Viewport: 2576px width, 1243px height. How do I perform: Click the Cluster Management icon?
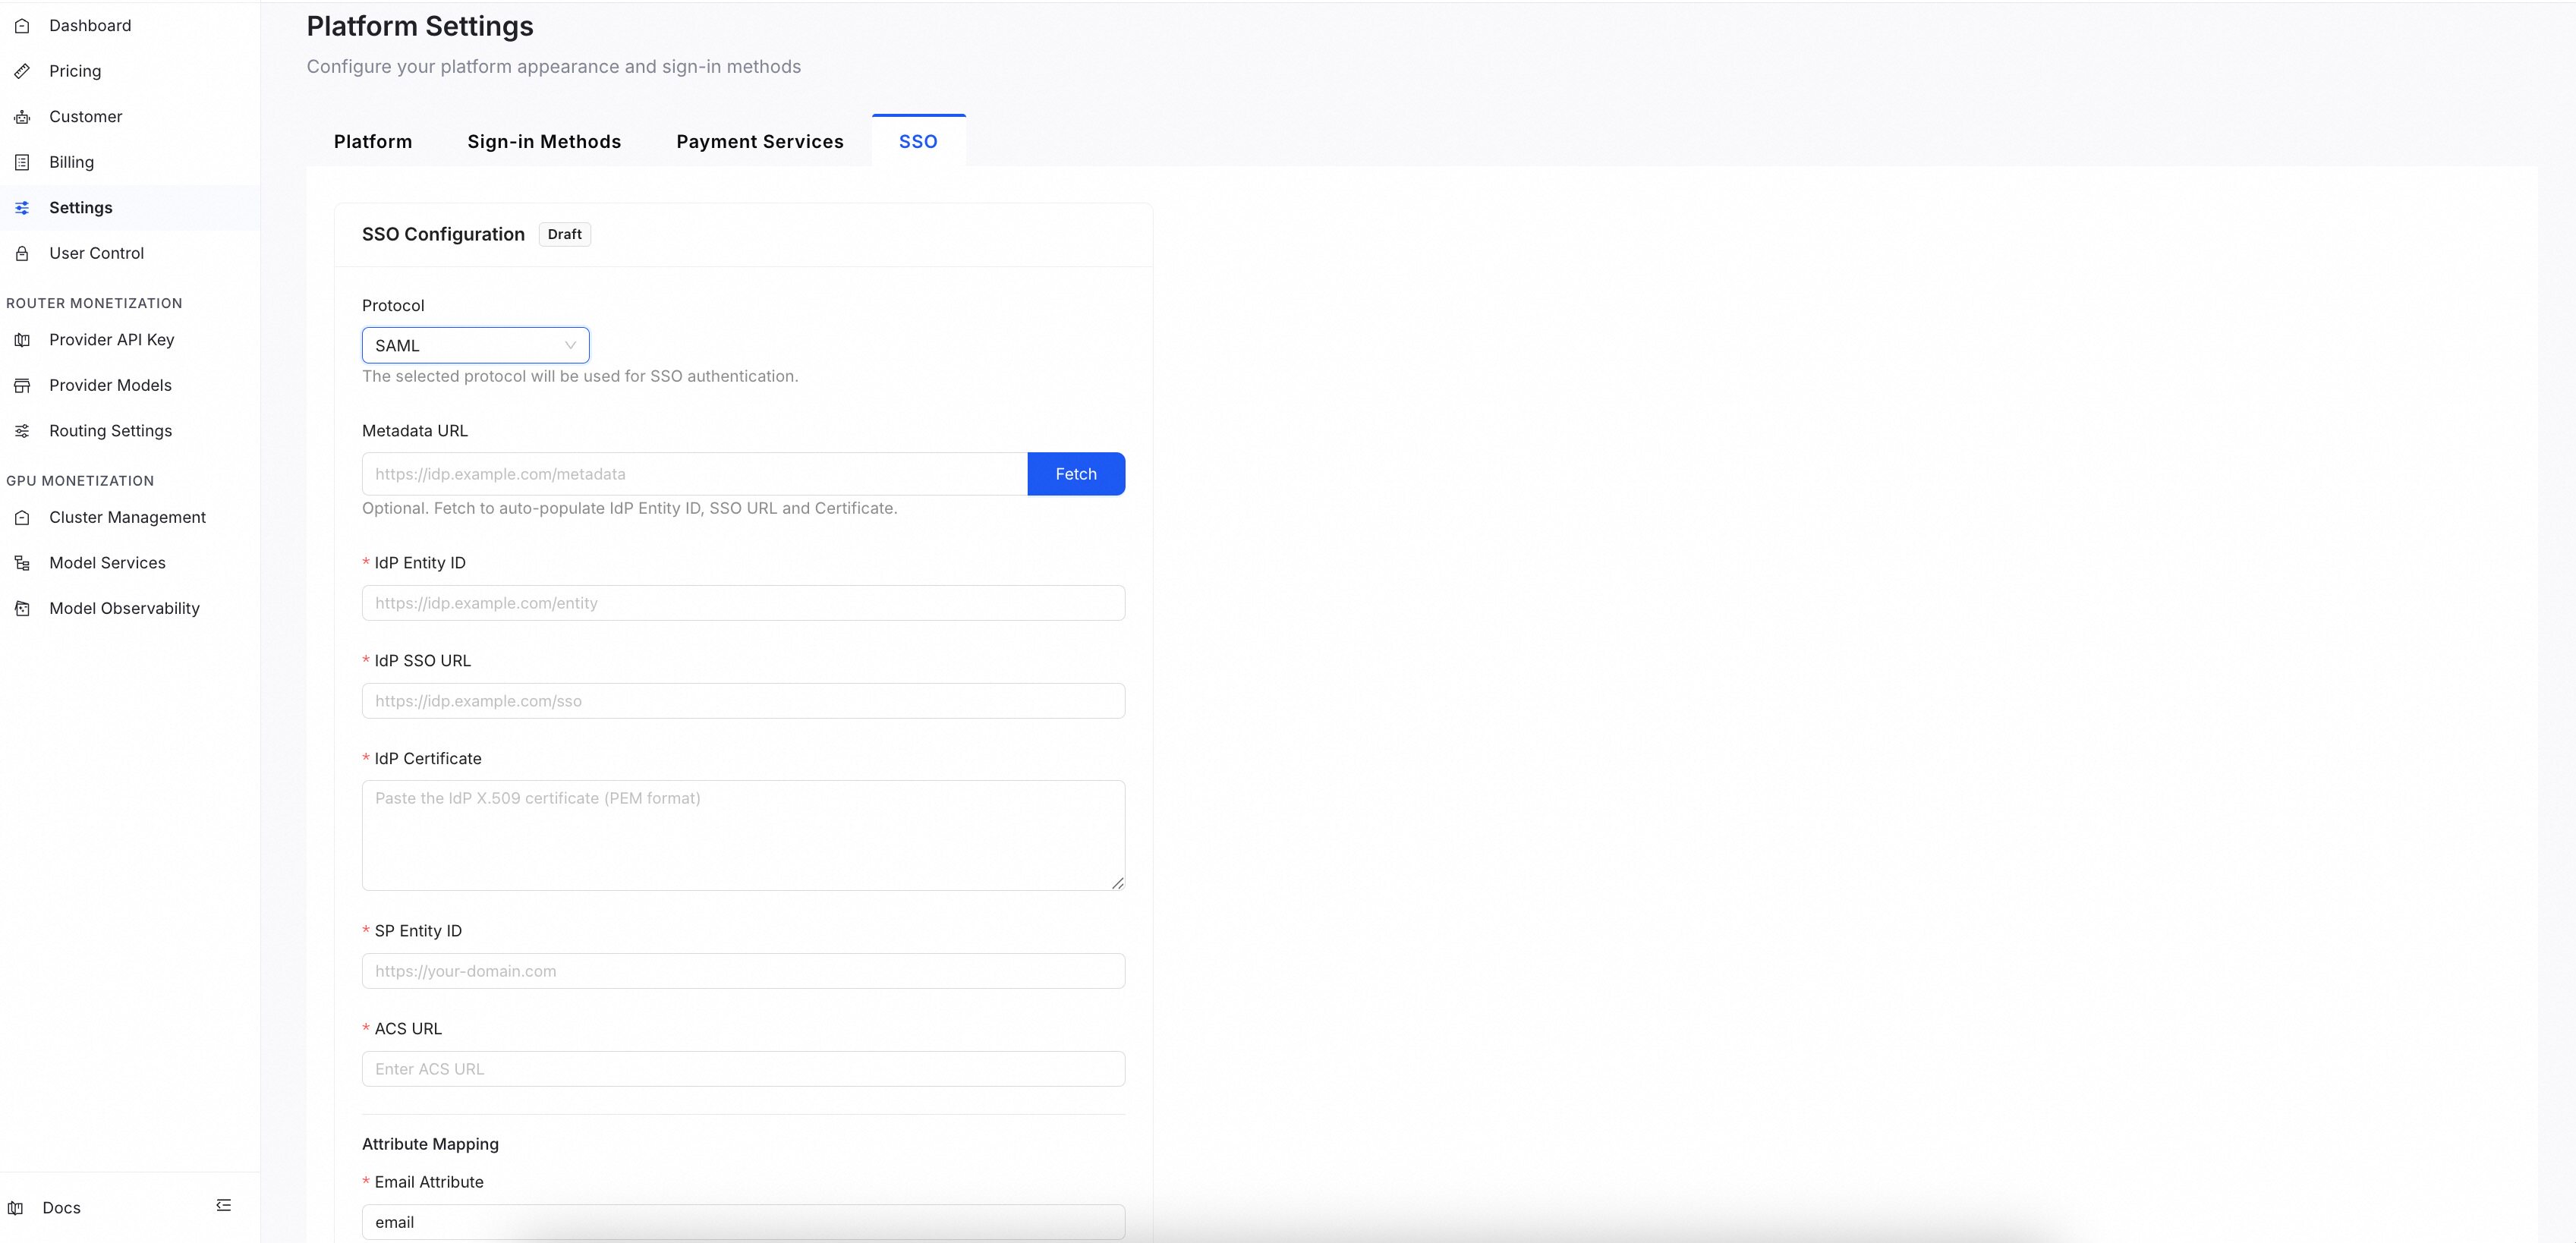pos(22,518)
